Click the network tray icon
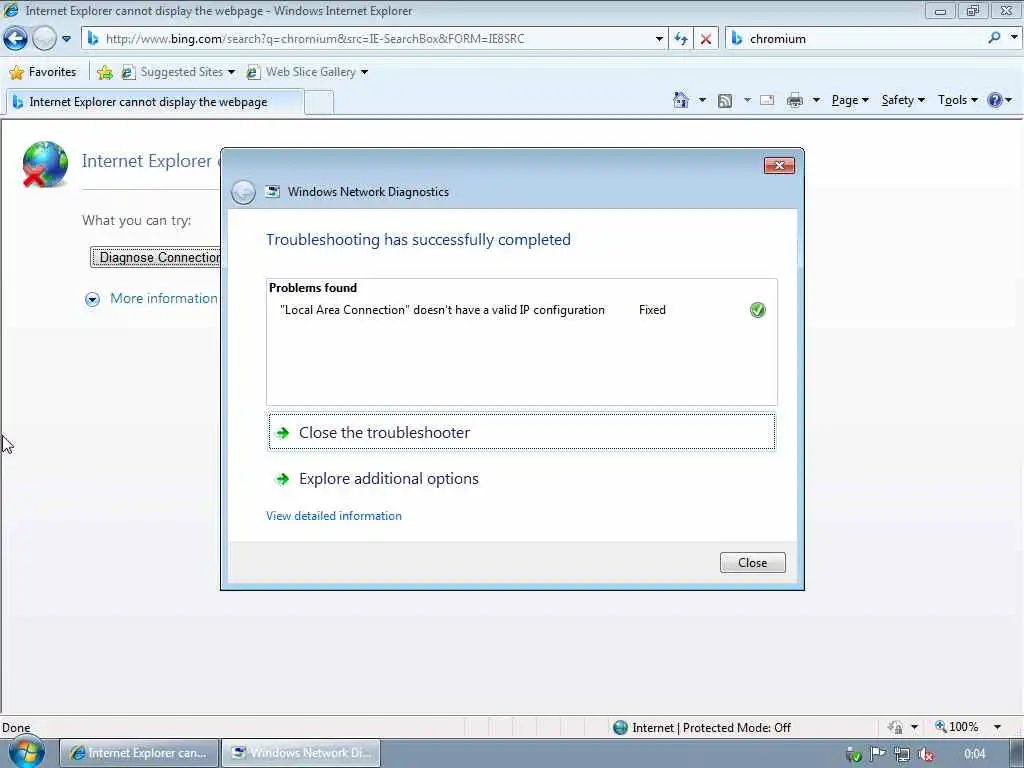The height and width of the screenshot is (768, 1024). (901, 754)
